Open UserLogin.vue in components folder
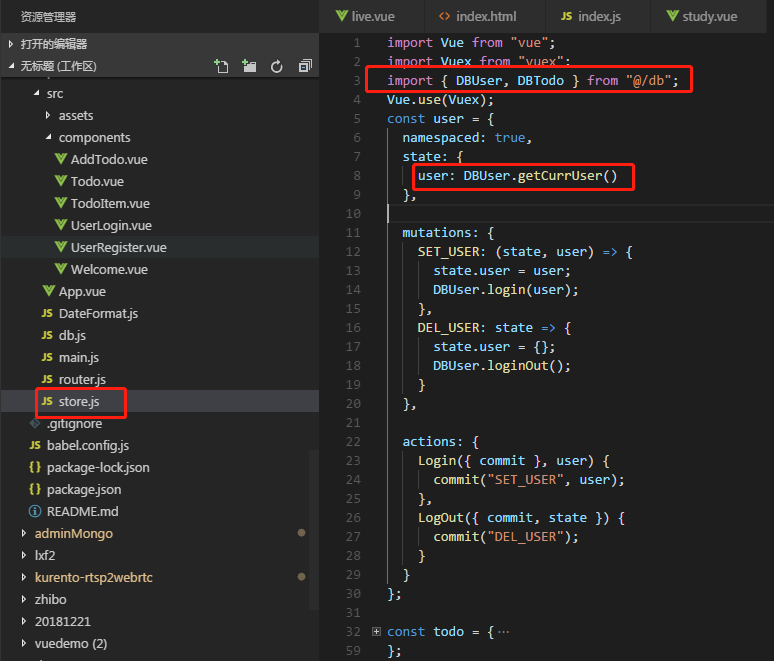The height and width of the screenshot is (661, 774). (110, 226)
